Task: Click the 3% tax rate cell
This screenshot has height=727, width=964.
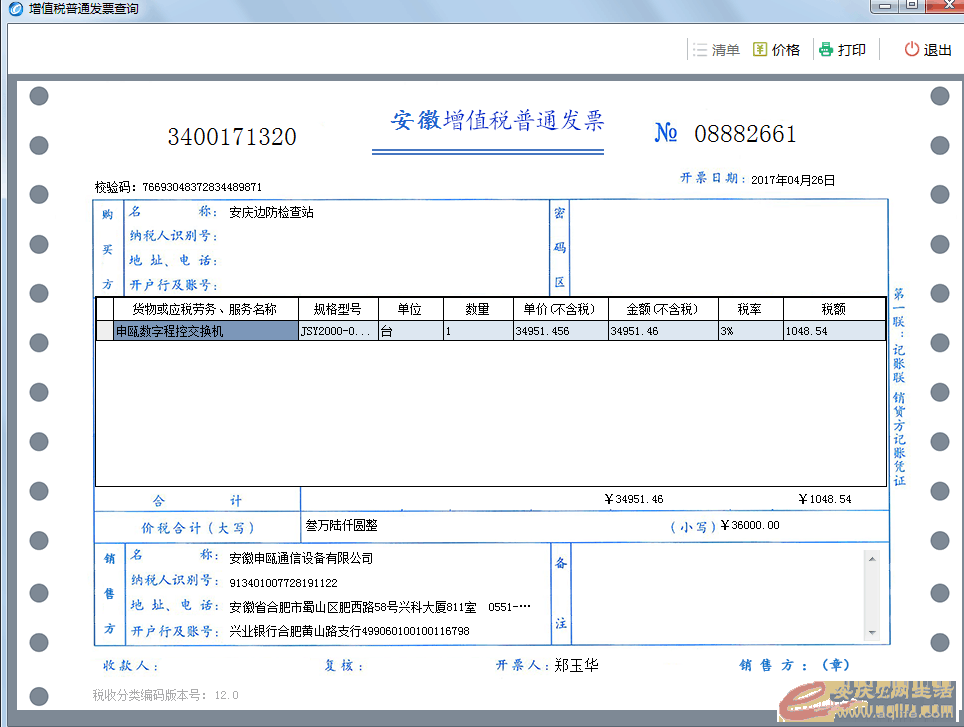Action: click(749, 331)
